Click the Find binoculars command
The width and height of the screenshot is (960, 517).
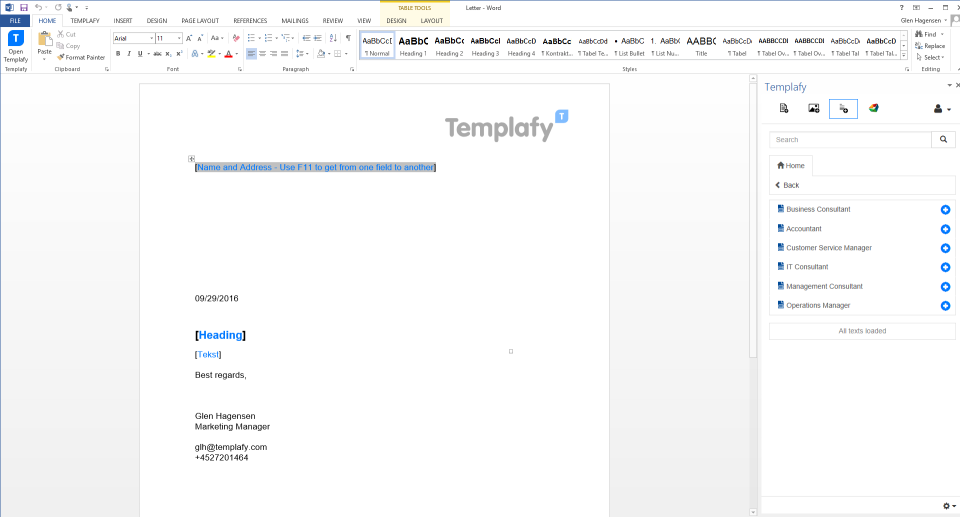coord(926,34)
